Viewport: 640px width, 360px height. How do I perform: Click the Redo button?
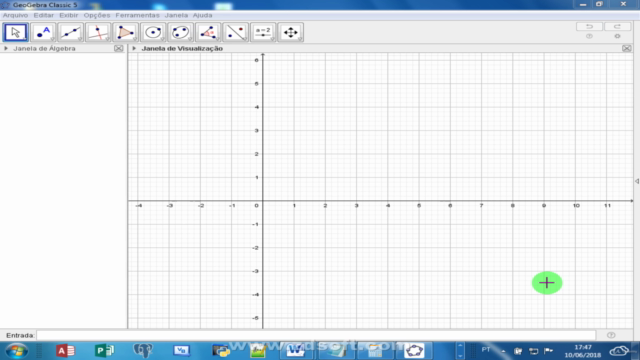617,27
